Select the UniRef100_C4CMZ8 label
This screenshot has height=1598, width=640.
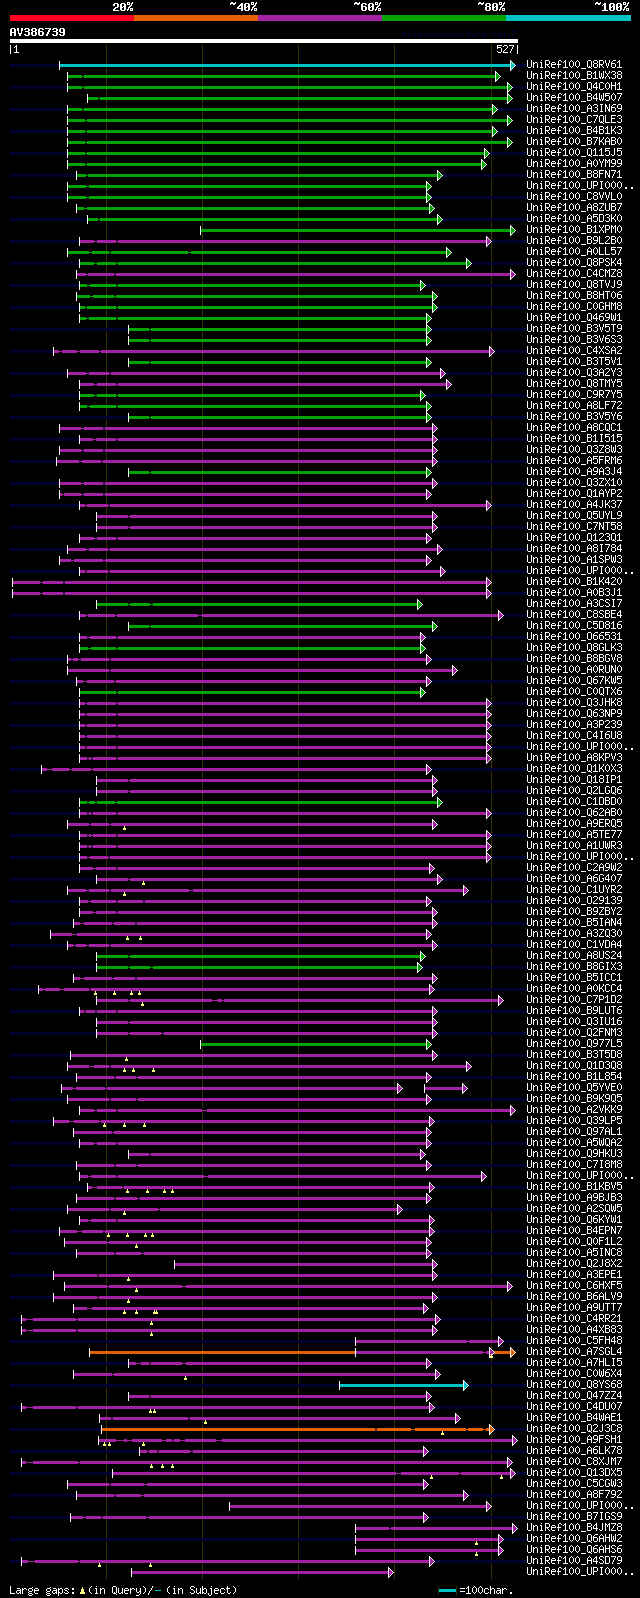click(x=574, y=274)
